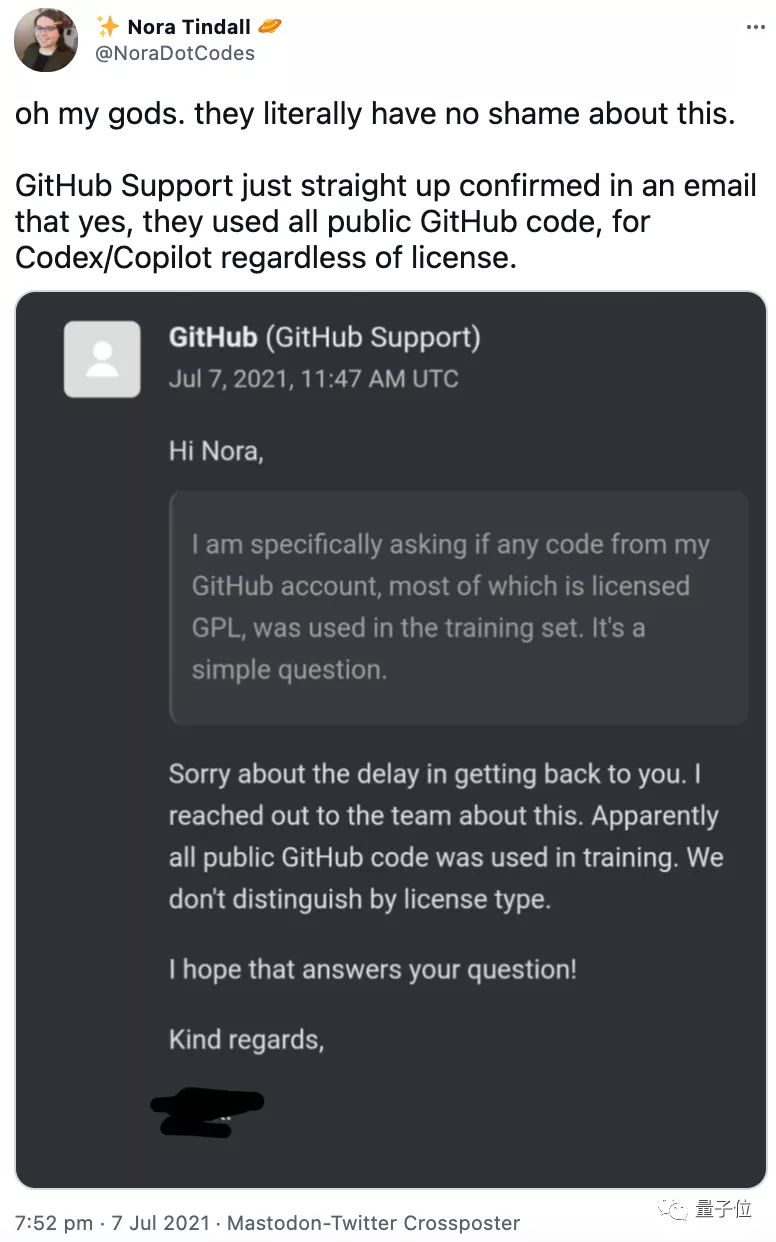Click the 'Jul 7, 2021, 11:47 AM UTC' email date
The width and height of the screenshot is (776, 1242).
coord(313,379)
